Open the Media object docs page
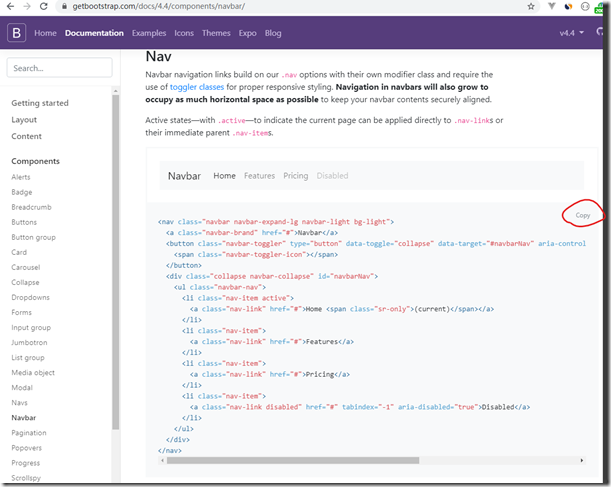611x487 pixels. click(x=33, y=372)
